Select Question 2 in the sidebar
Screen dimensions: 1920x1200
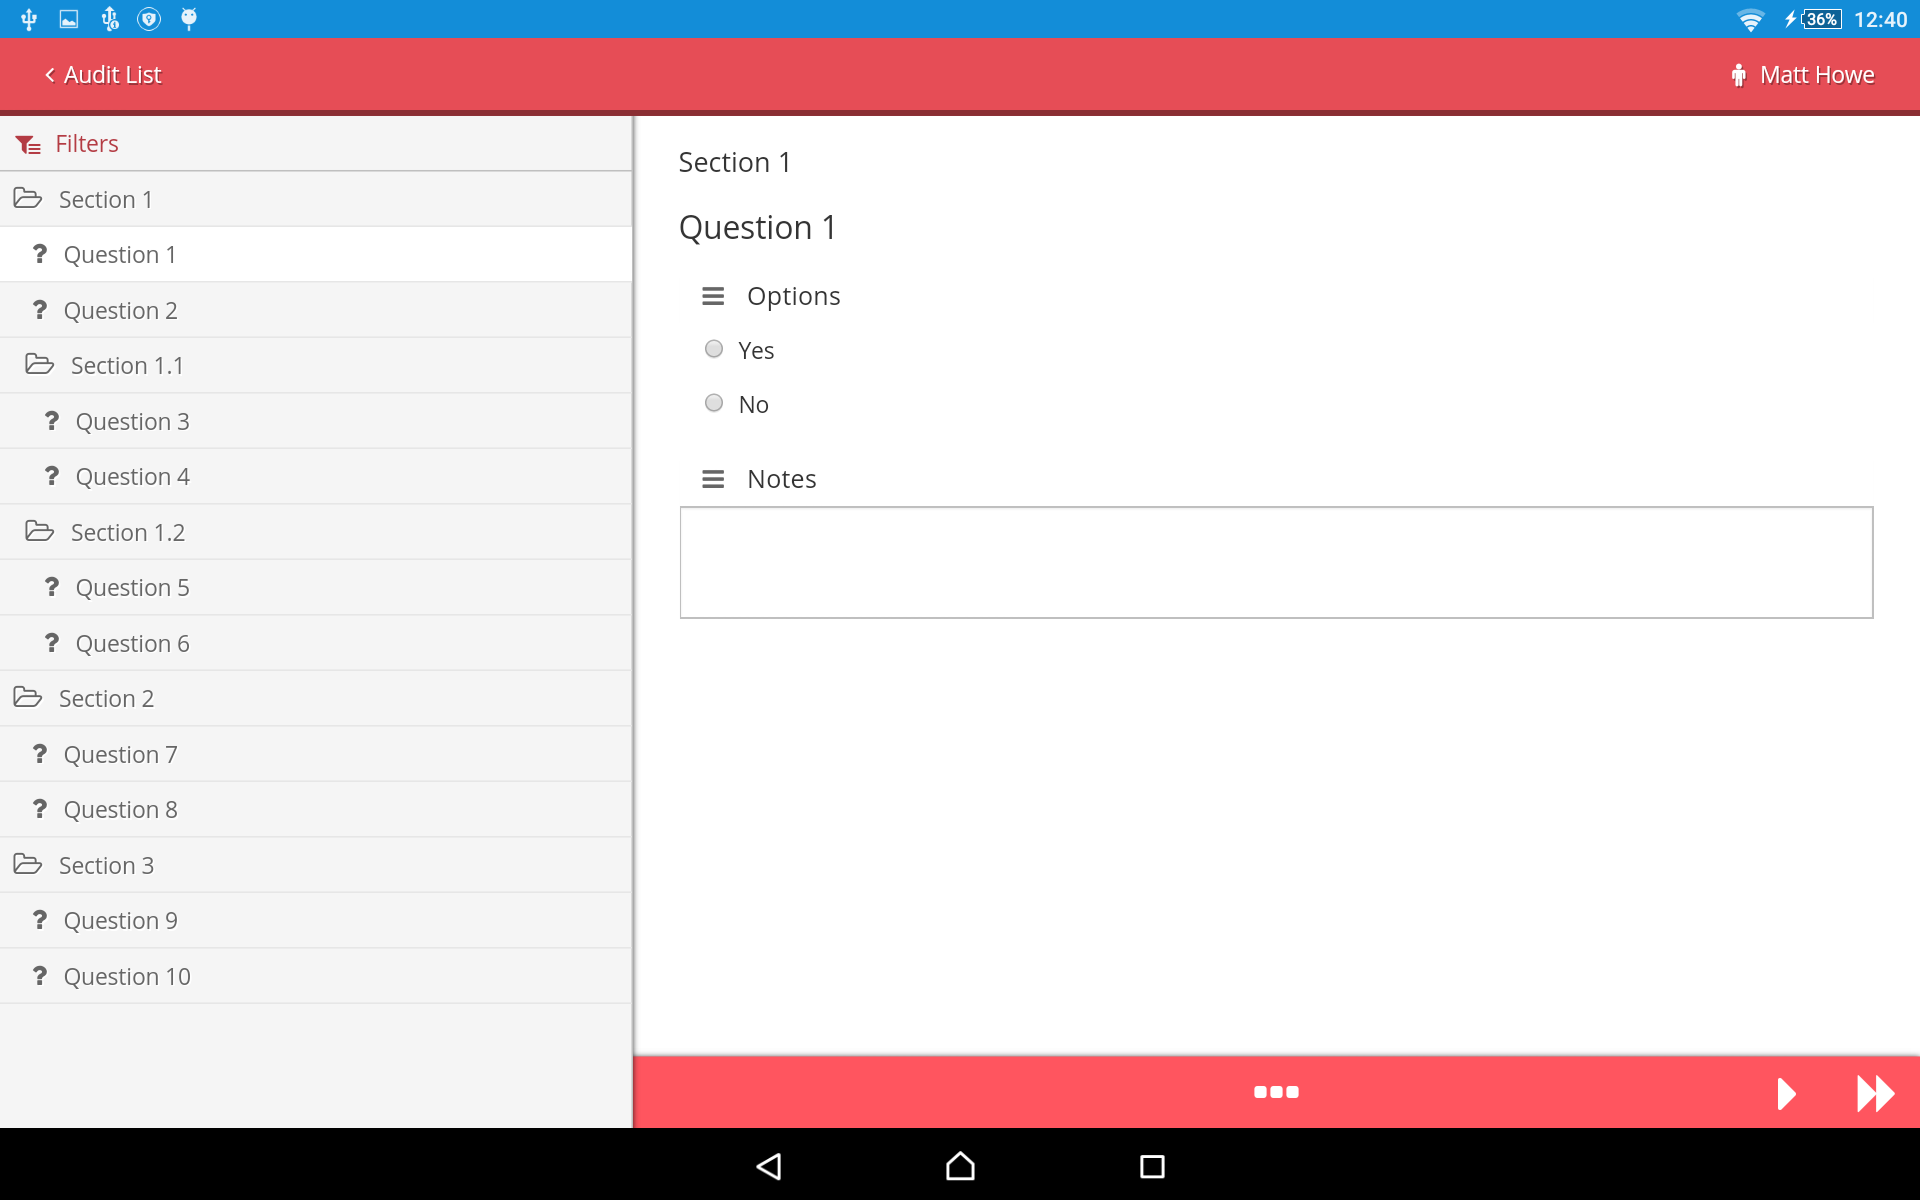coord(316,310)
